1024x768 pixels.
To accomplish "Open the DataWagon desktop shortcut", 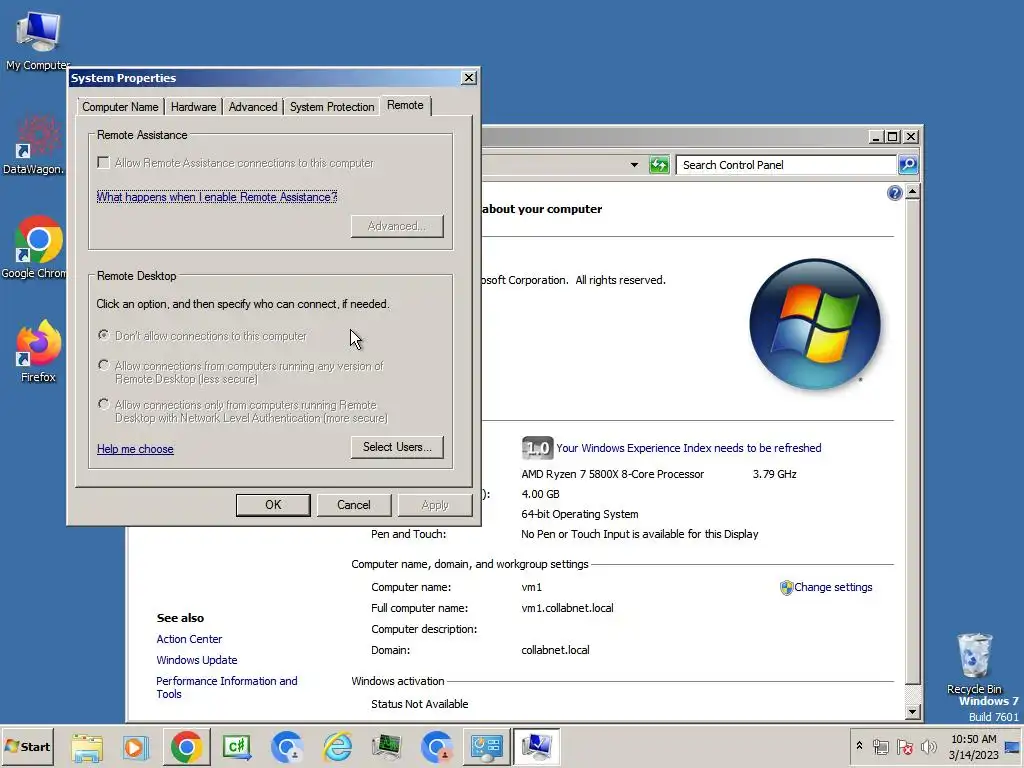I will (x=34, y=145).
